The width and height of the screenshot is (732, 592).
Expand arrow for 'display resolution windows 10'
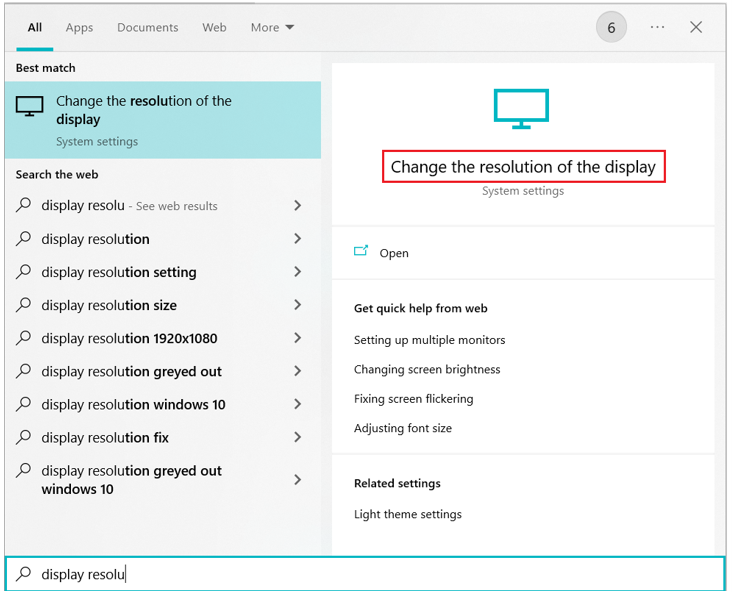pos(297,404)
